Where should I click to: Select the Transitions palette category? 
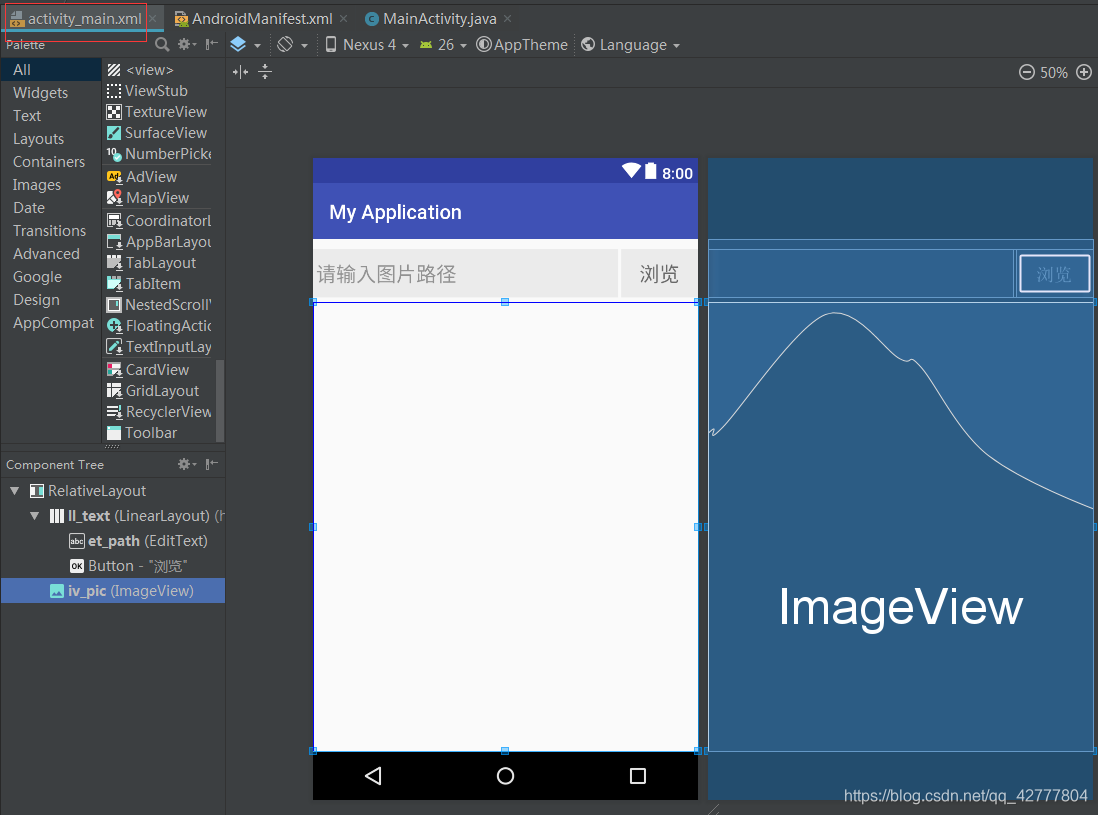coord(51,231)
